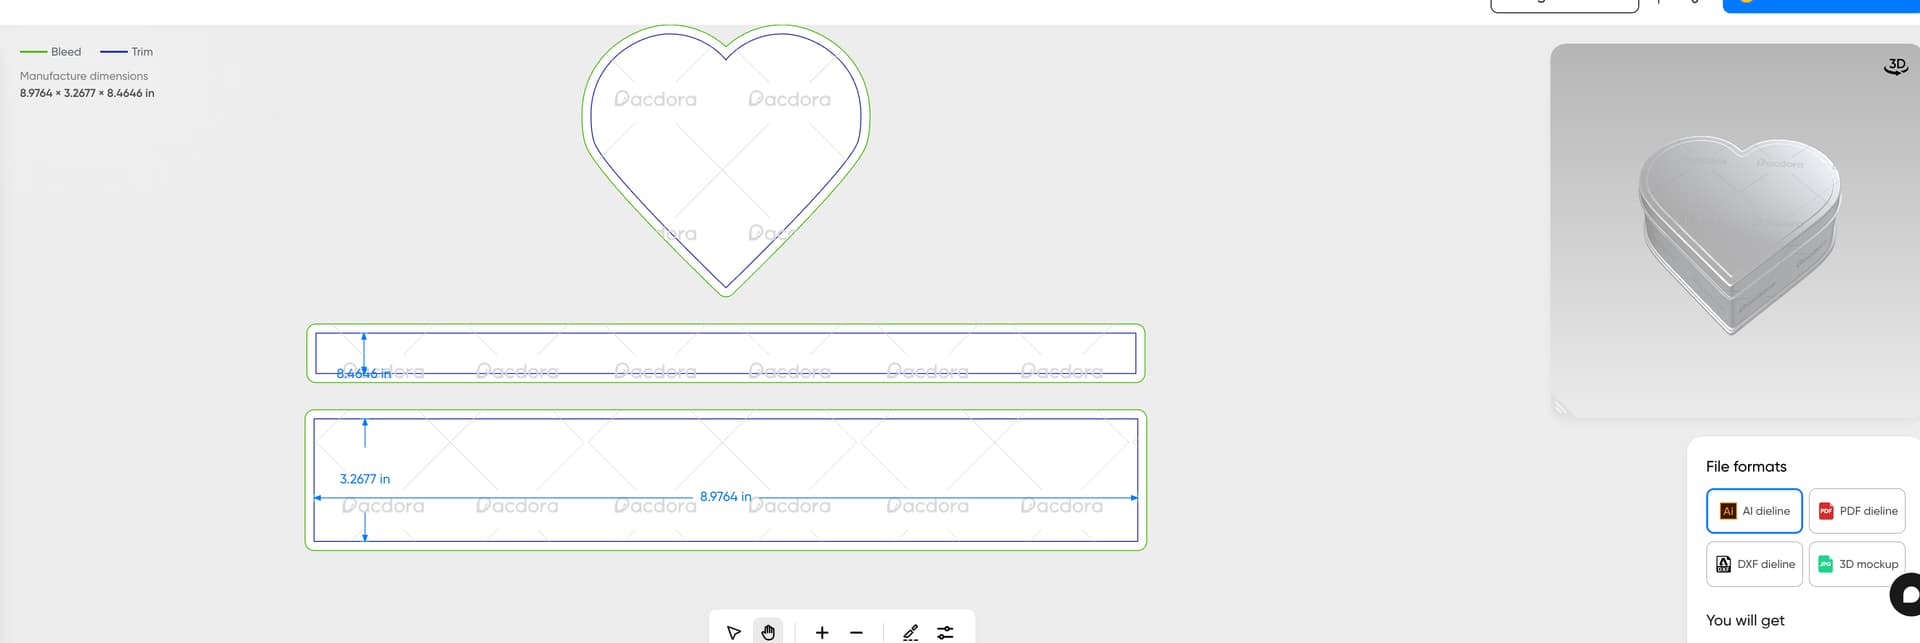Screen dimensions: 1920x643
Task: Click the 8.4646 in dimension label
Action: click(x=364, y=373)
